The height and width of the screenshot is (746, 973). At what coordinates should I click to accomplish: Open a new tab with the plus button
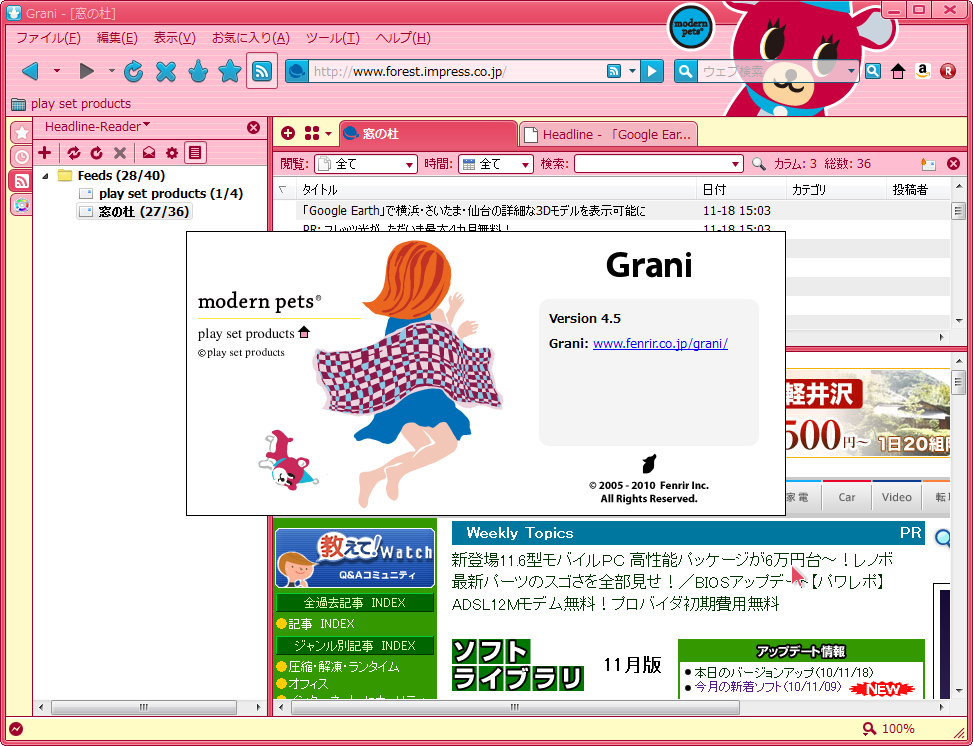pyautogui.click(x=288, y=133)
